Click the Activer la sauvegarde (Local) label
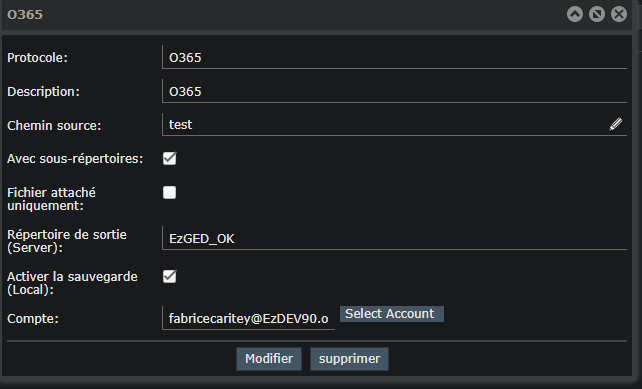This screenshot has width=642, height=389. click(72, 283)
